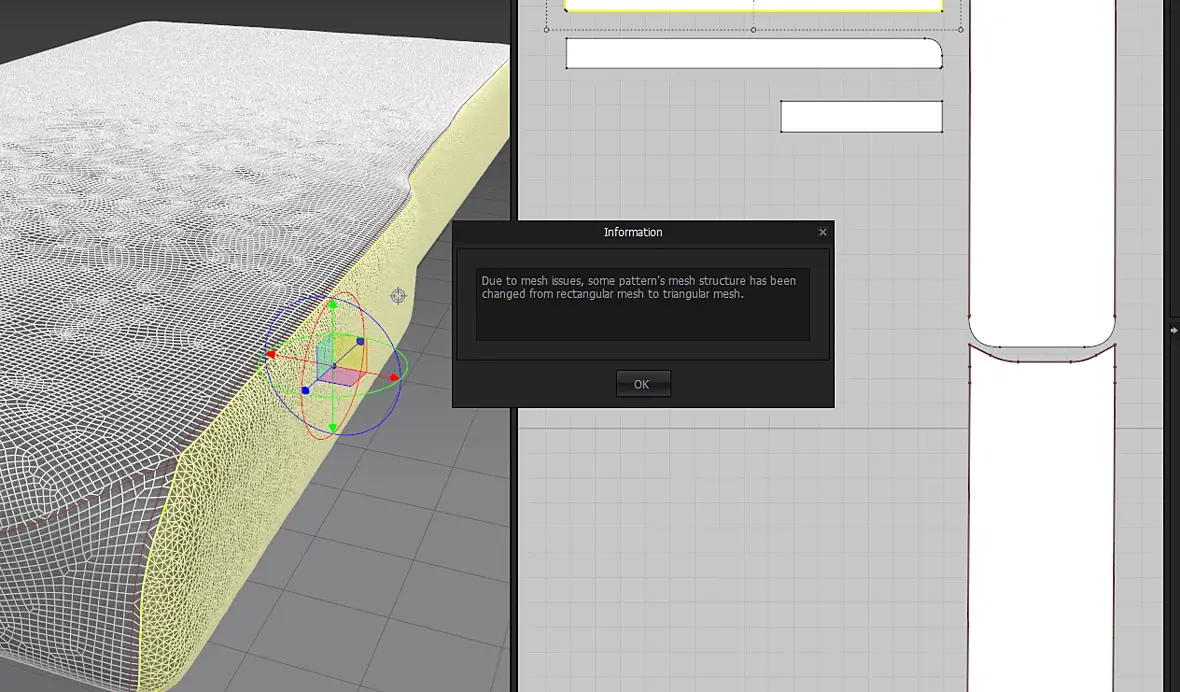The image size is (1180, 692).
Task: Click the crosshair target marker in the 3D view
Action: pos(398,296)
